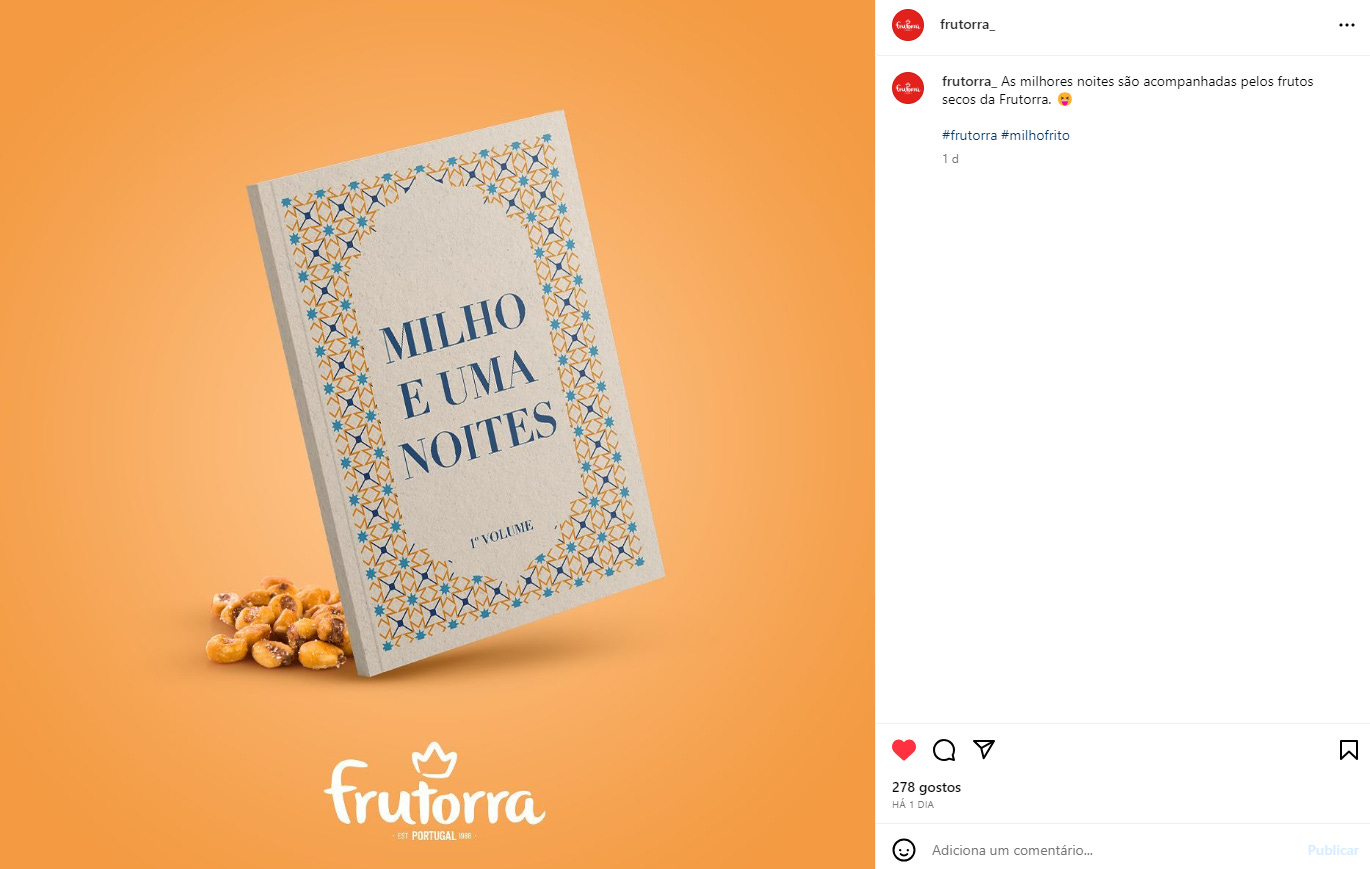Click the Publicar button
Viewport: 1370px width, 869px height.
1333,850
